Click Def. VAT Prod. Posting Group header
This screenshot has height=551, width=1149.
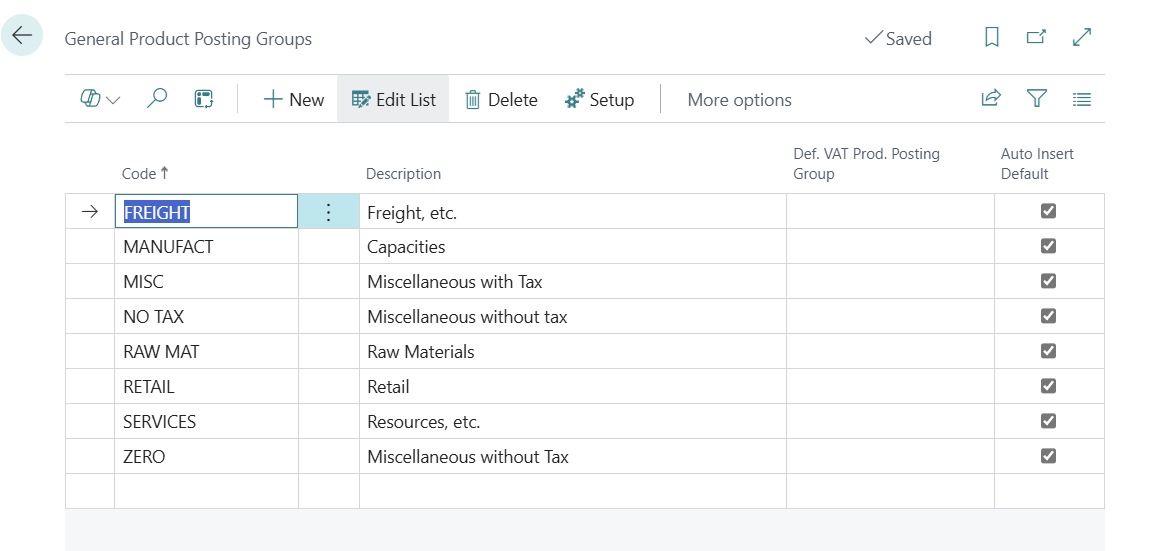[x=866, y=163]
